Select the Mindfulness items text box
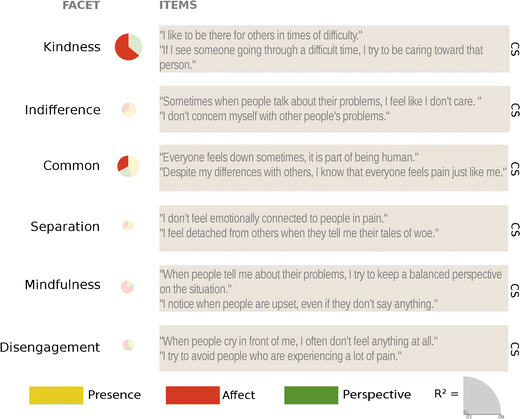Image resolution: width=520 pixels, height=419 pixels. (334, 288)
